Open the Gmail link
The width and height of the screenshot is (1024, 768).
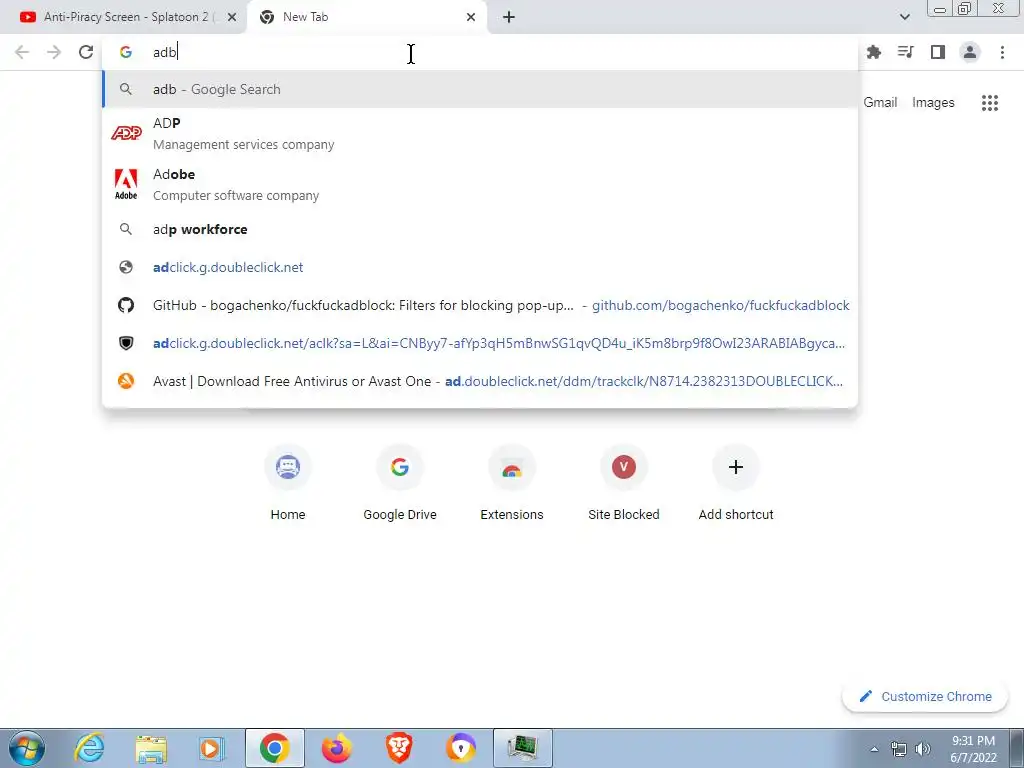coord(880,103)
